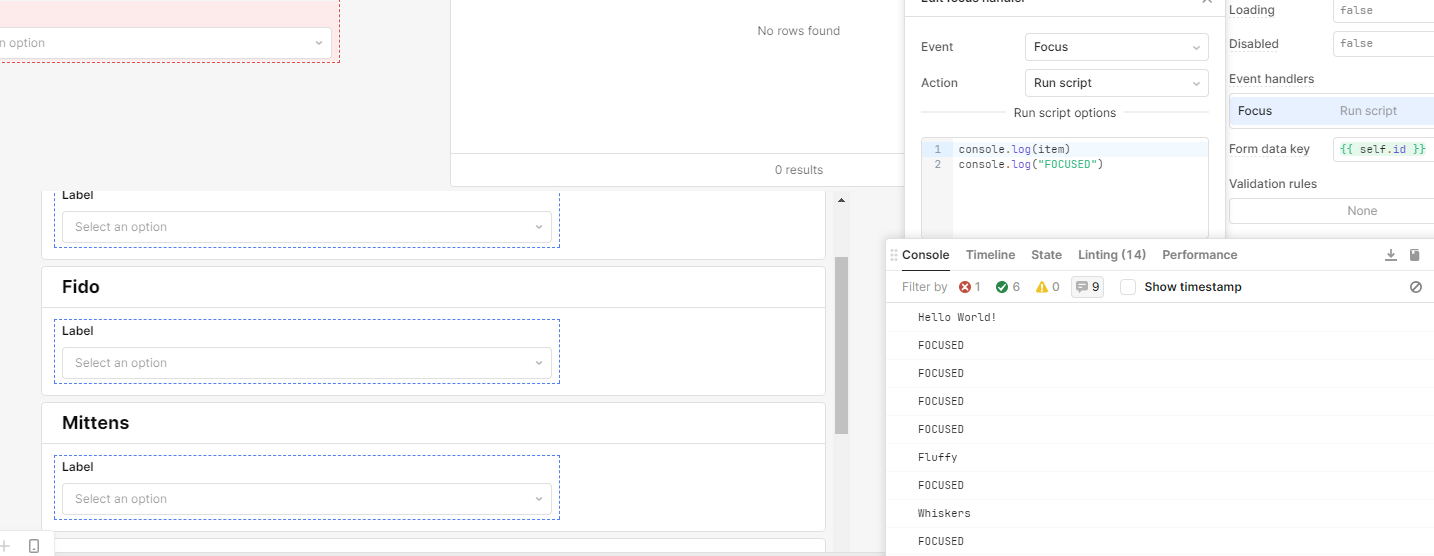Open the Event dropdown set to Focus
The height and width of the screenshot is (556, 1434).
pos(1116,47)
